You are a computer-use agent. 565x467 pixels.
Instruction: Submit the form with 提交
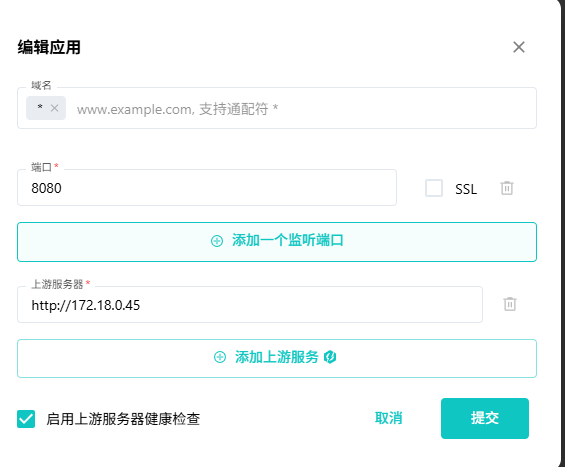(485, 418)
